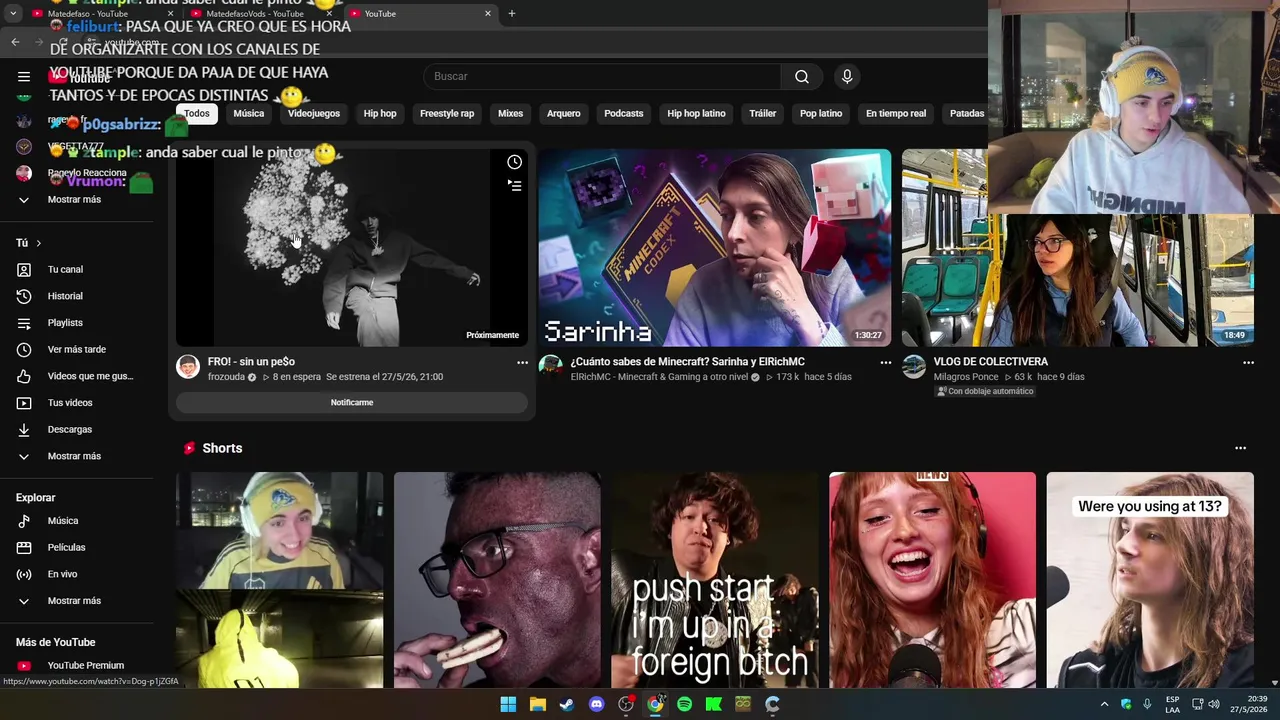The width and height of the screenshot is (1280, 720).
Task: Select the Todos filter chip
Action: tap(196, 113)
